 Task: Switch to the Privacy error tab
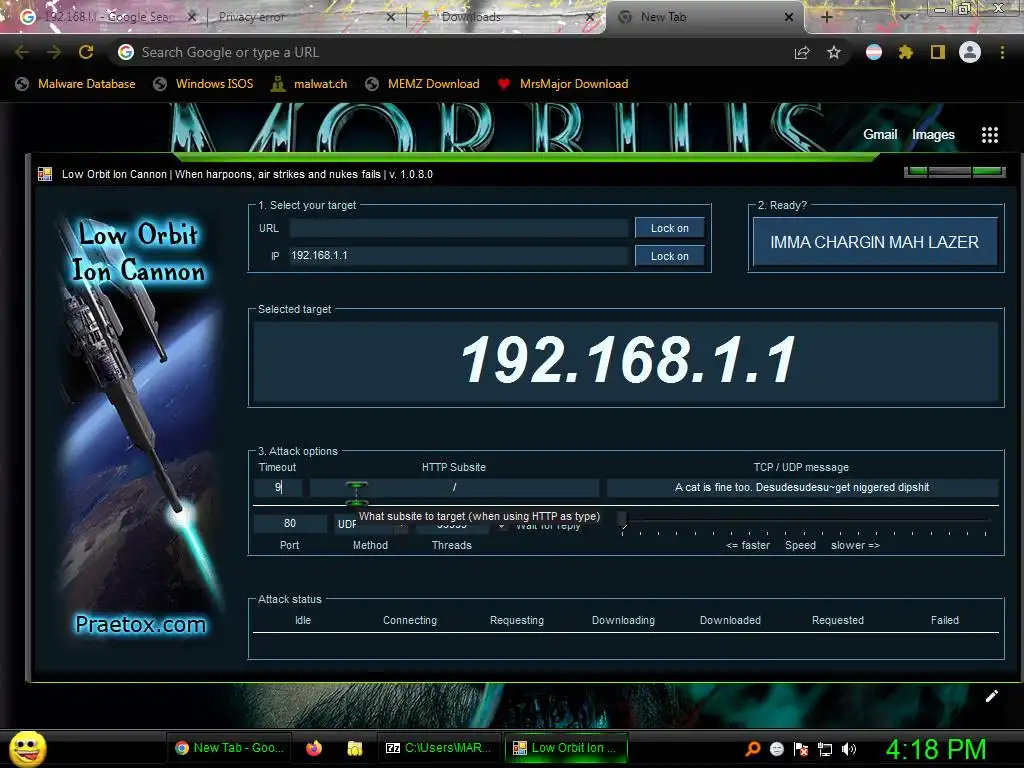pos(306,17)
